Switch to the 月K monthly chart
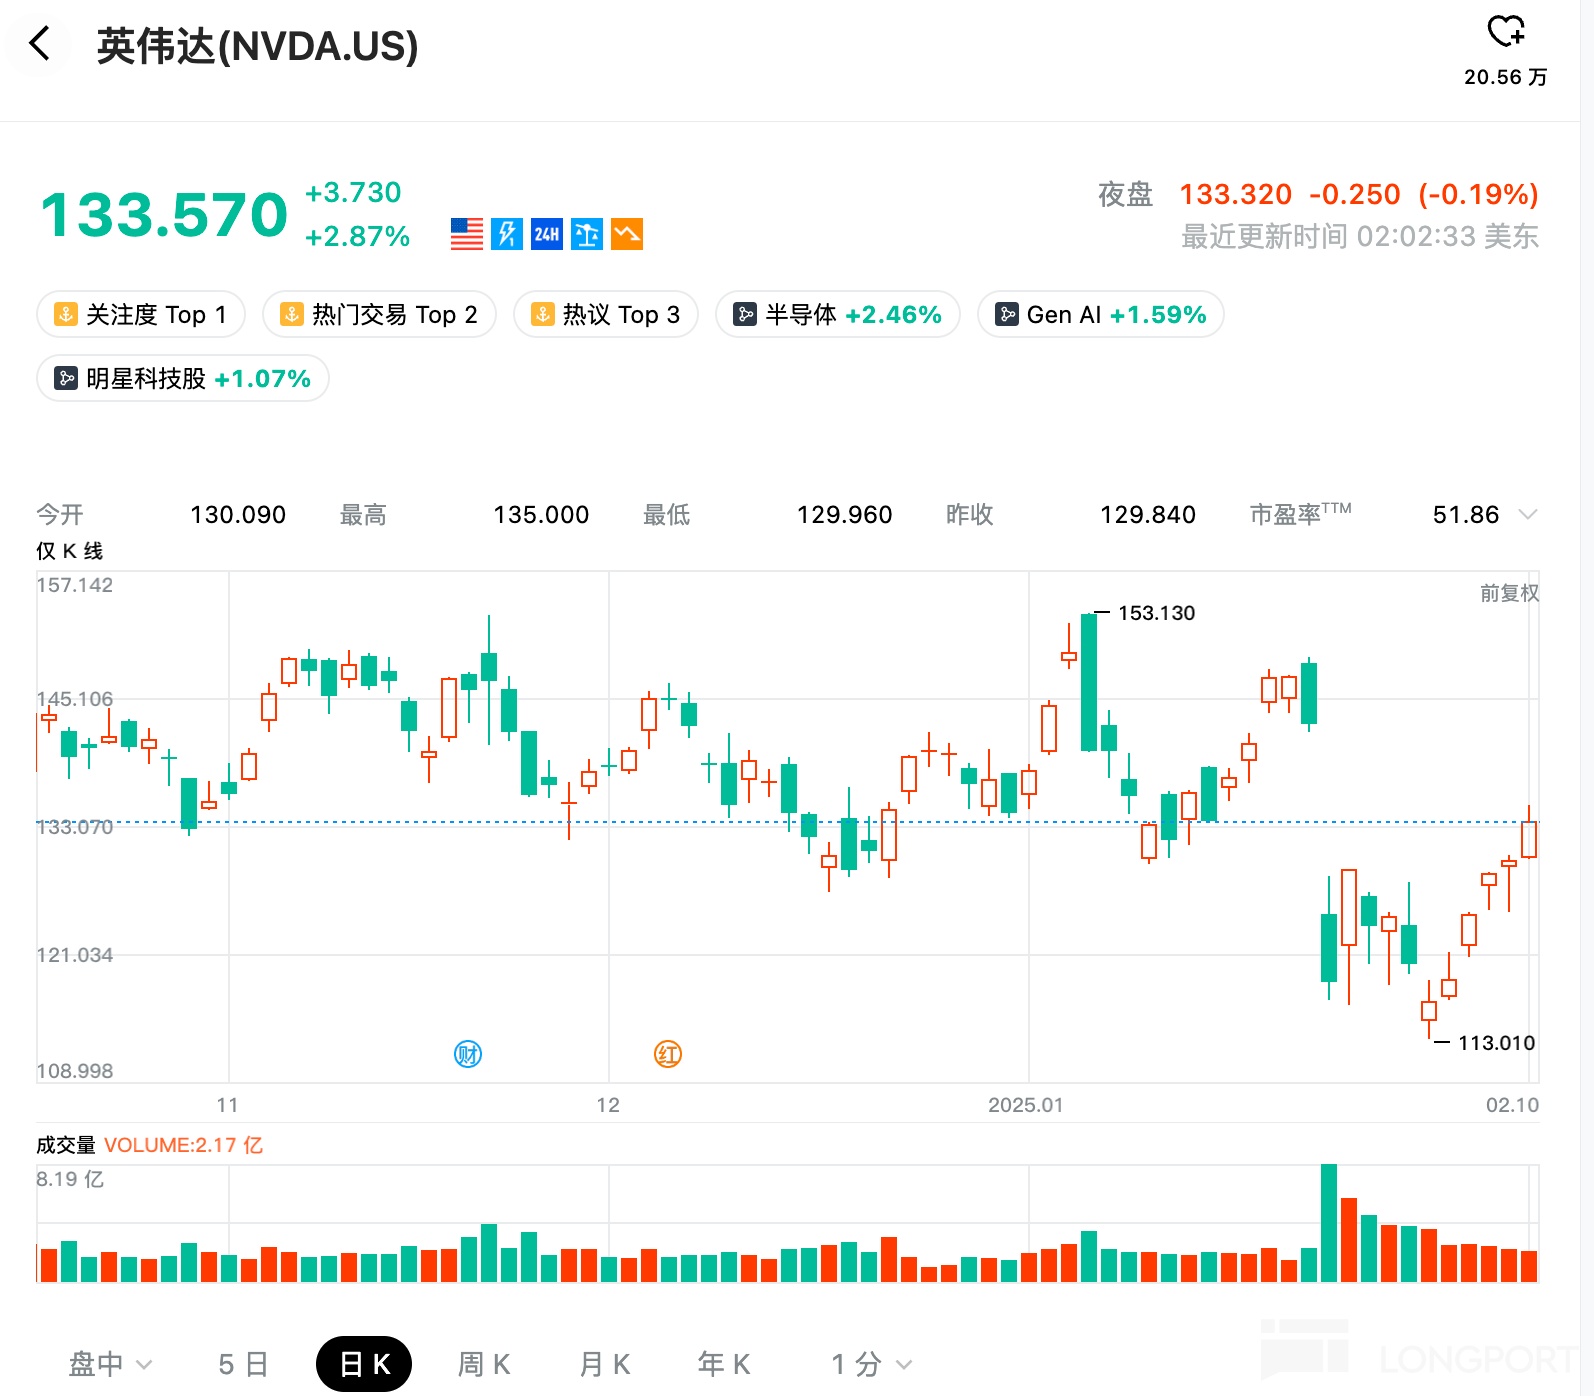Image resolution: width=1594 pixels, height=1396 pixels. pos(605,1364)
